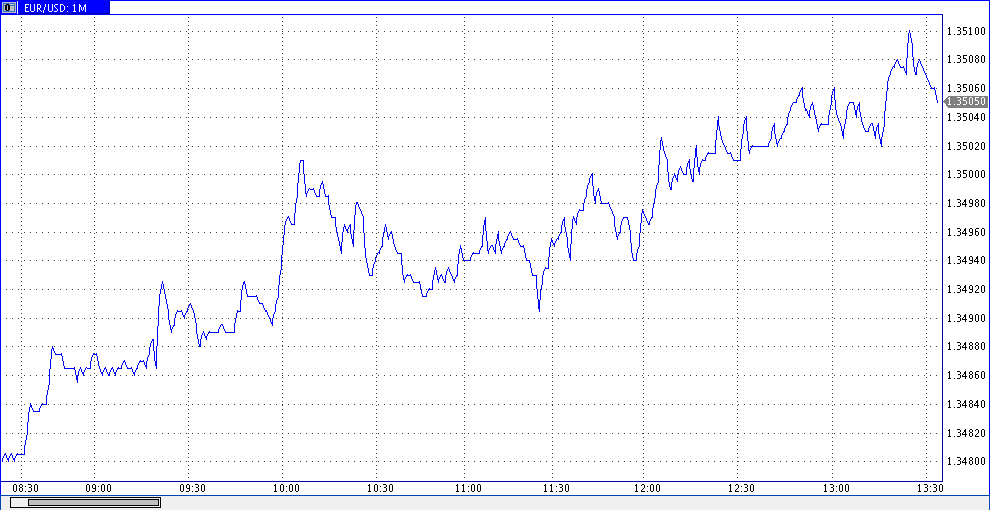990x510 pixels.
Task: Click the 11:30 time axis label
Action: (x=558, y=489)
